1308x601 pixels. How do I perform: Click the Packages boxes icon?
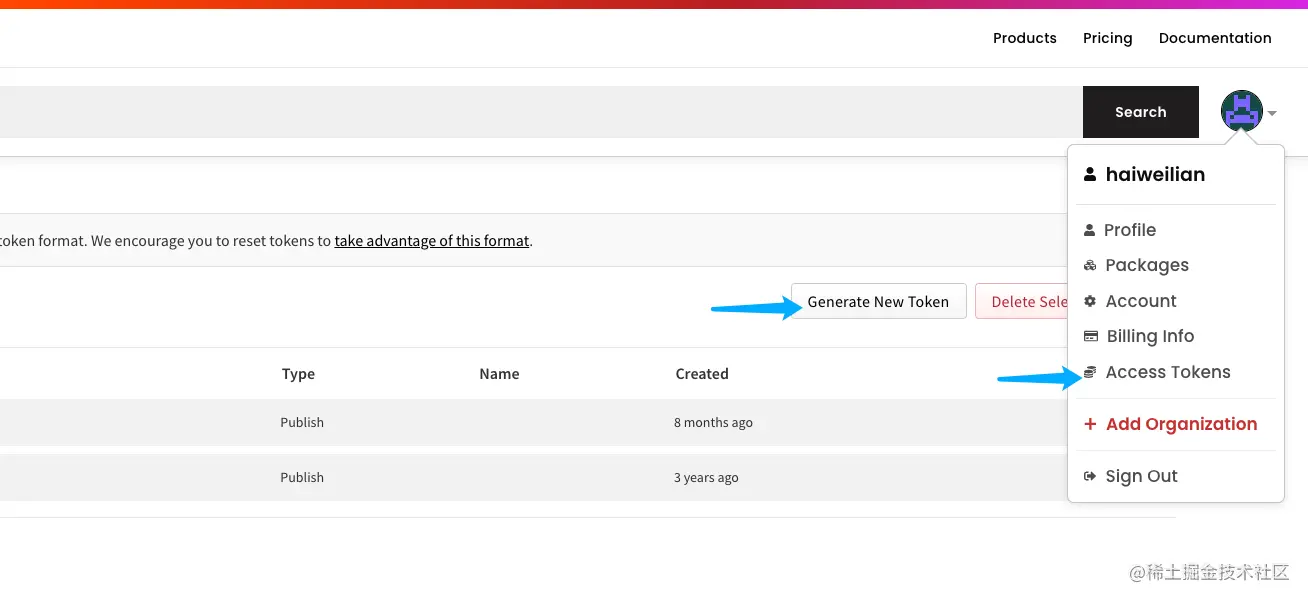[x=1090, y=266]
